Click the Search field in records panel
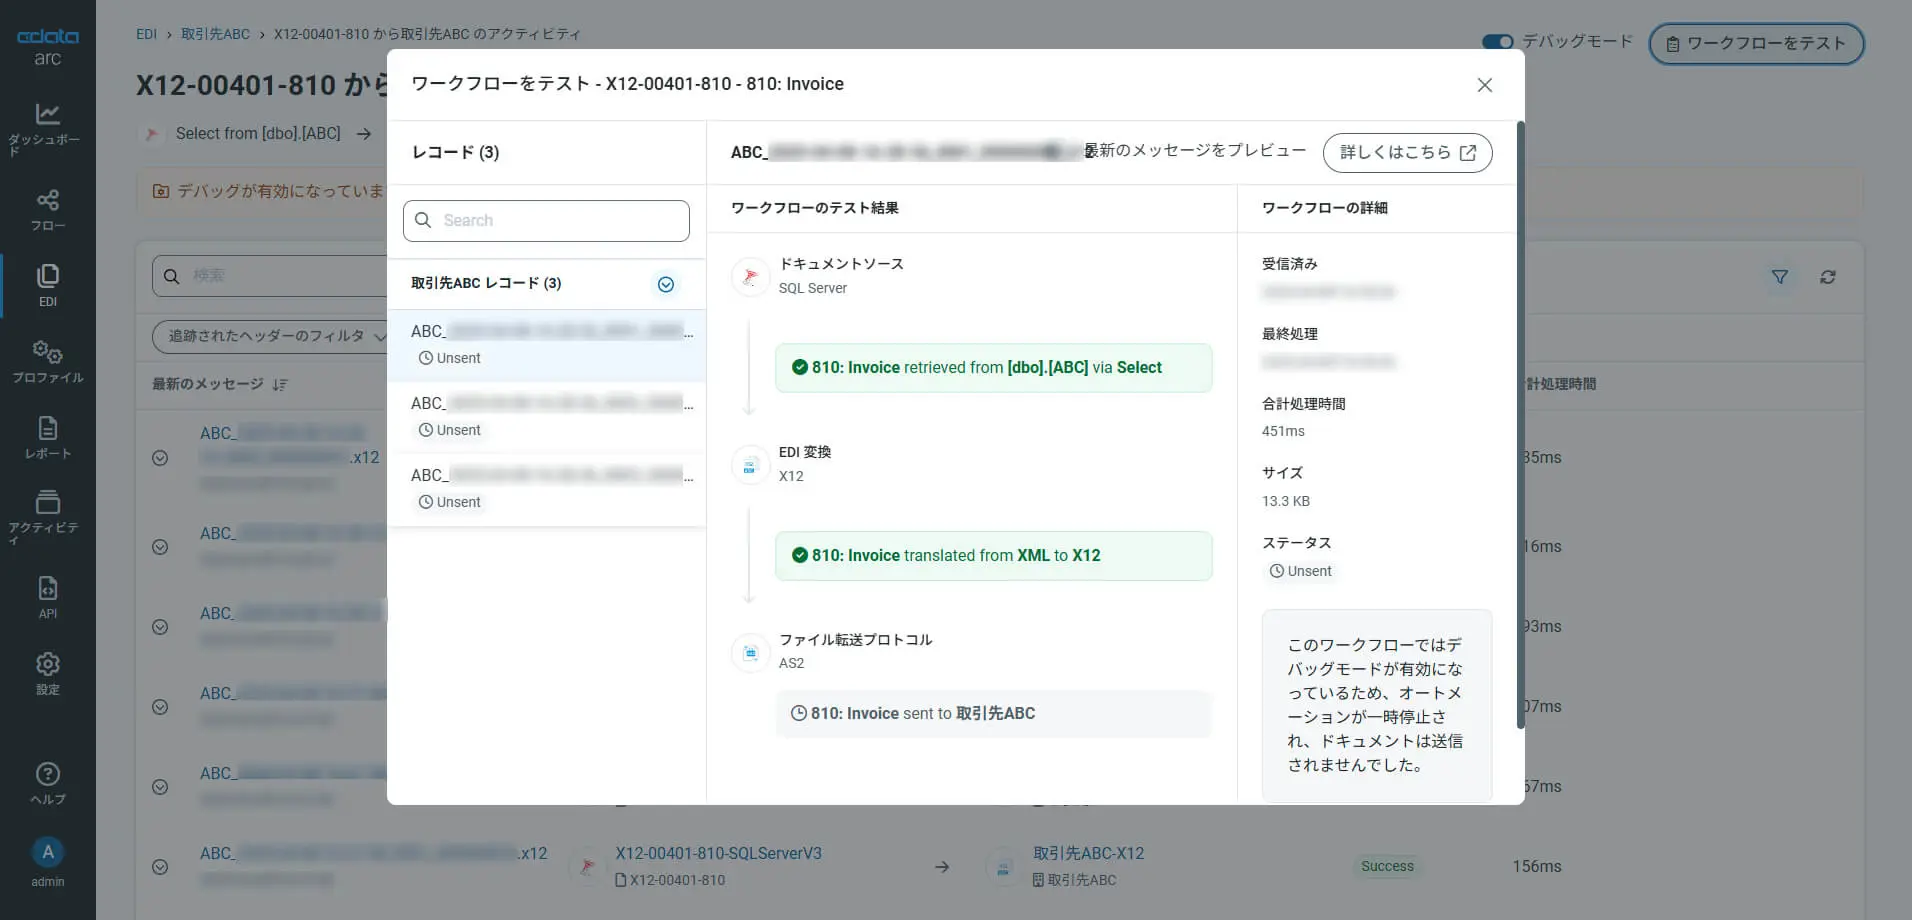Image resolution: width=1912 pixels, height=920 pixels. [x=546, y=221]
